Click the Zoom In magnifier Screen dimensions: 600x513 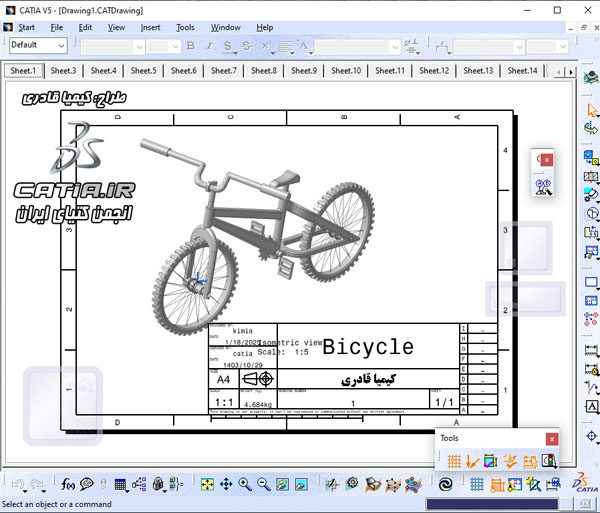click(x=245, y=485)
